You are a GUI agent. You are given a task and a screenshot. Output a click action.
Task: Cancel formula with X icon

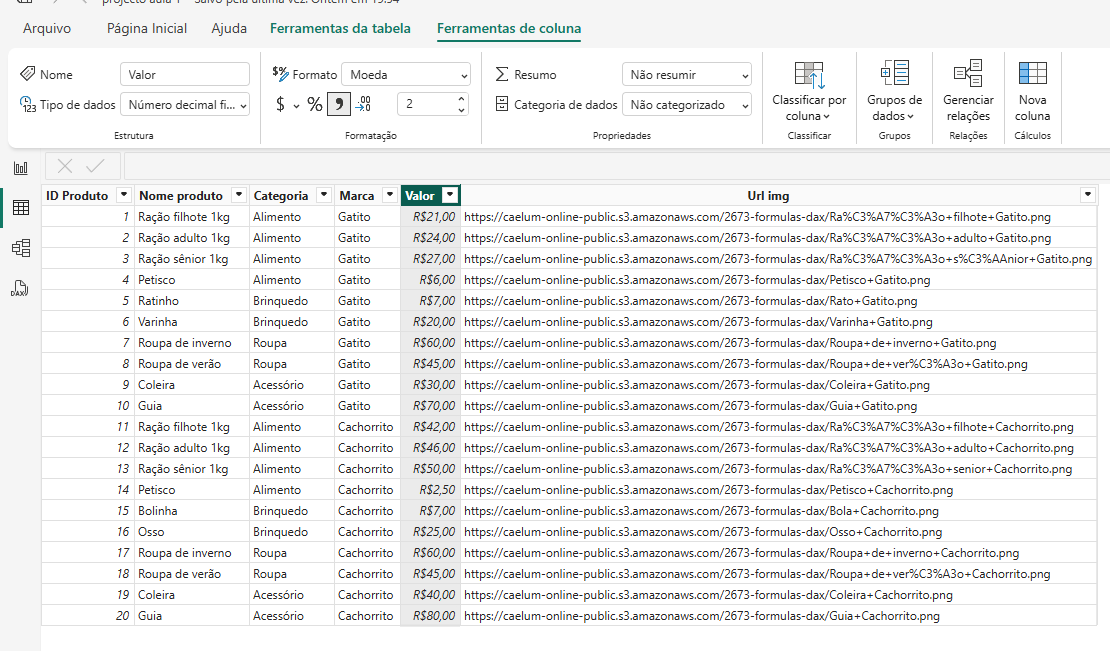(x=65, y=166)
